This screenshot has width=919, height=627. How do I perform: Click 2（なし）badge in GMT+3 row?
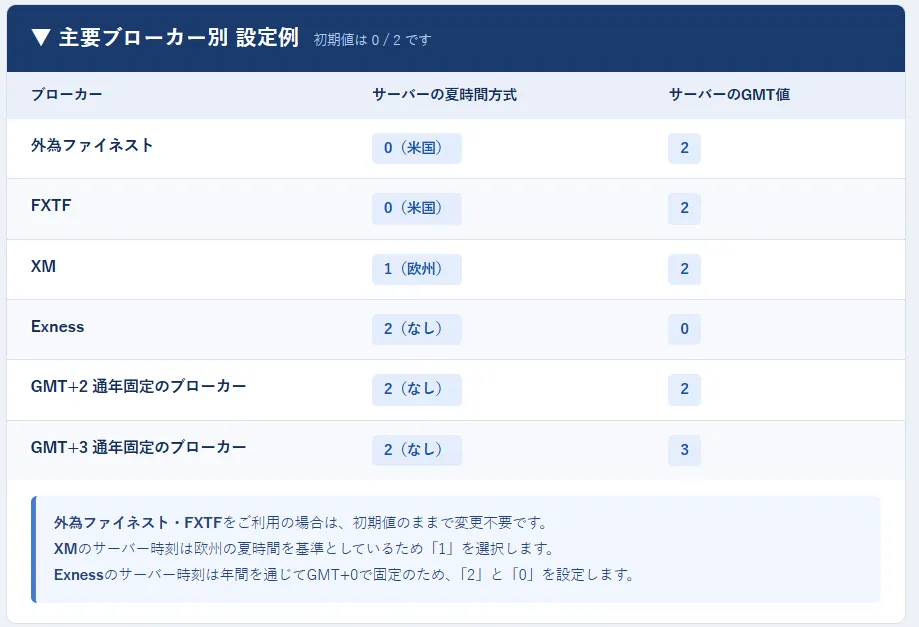pyautogui.click(x=417, y=450)
